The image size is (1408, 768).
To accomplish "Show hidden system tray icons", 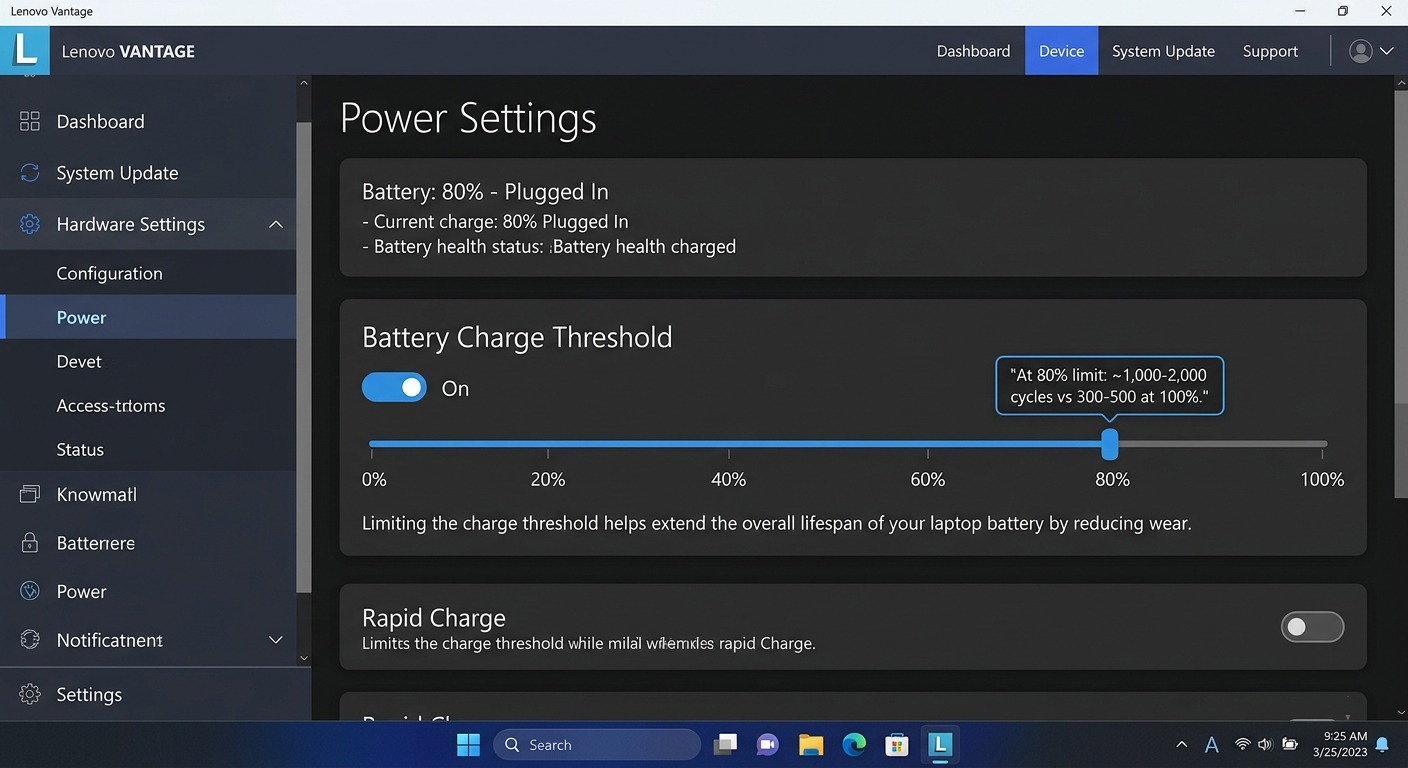I will [1182, 745].
